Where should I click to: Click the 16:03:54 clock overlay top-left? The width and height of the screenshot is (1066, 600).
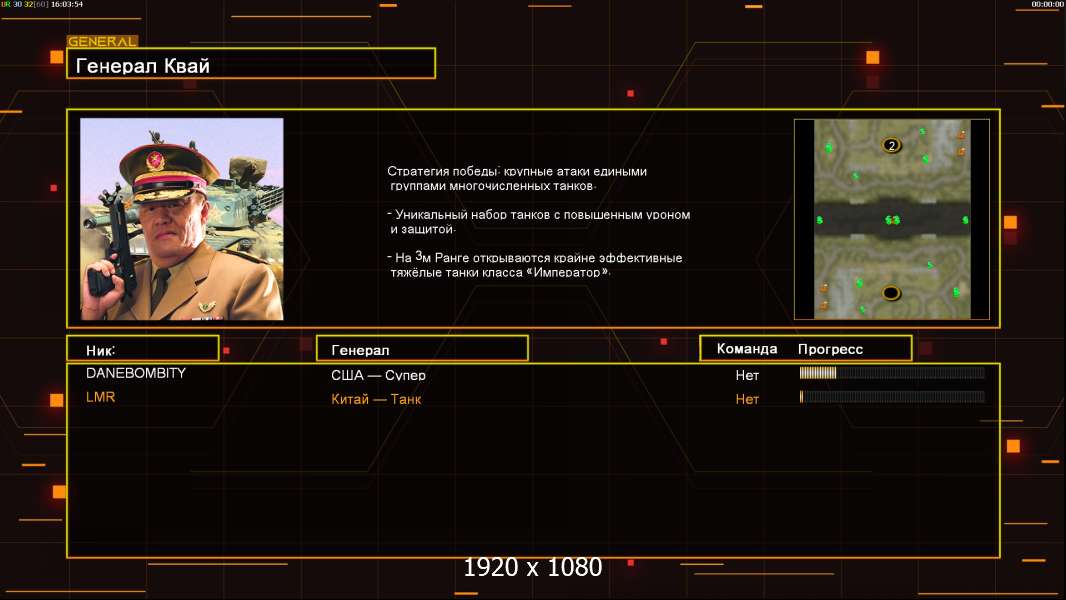[67, 4]
